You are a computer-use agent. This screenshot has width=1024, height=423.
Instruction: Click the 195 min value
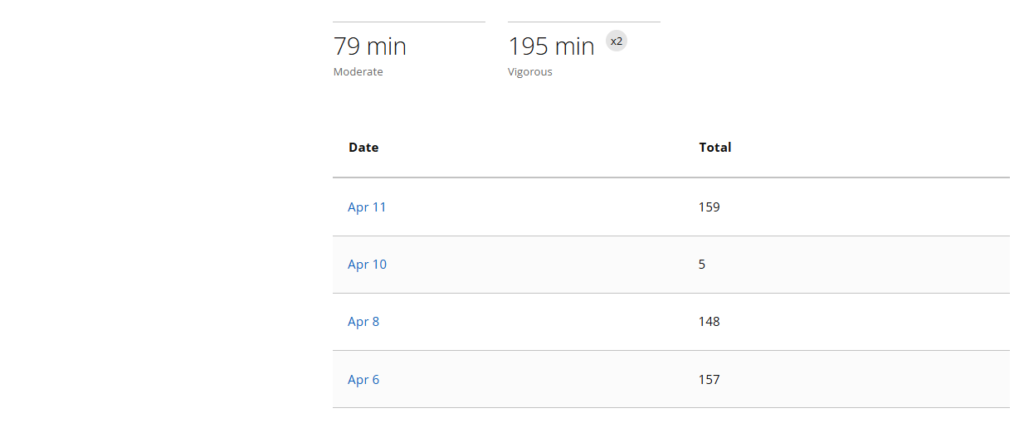pos(551,46)
